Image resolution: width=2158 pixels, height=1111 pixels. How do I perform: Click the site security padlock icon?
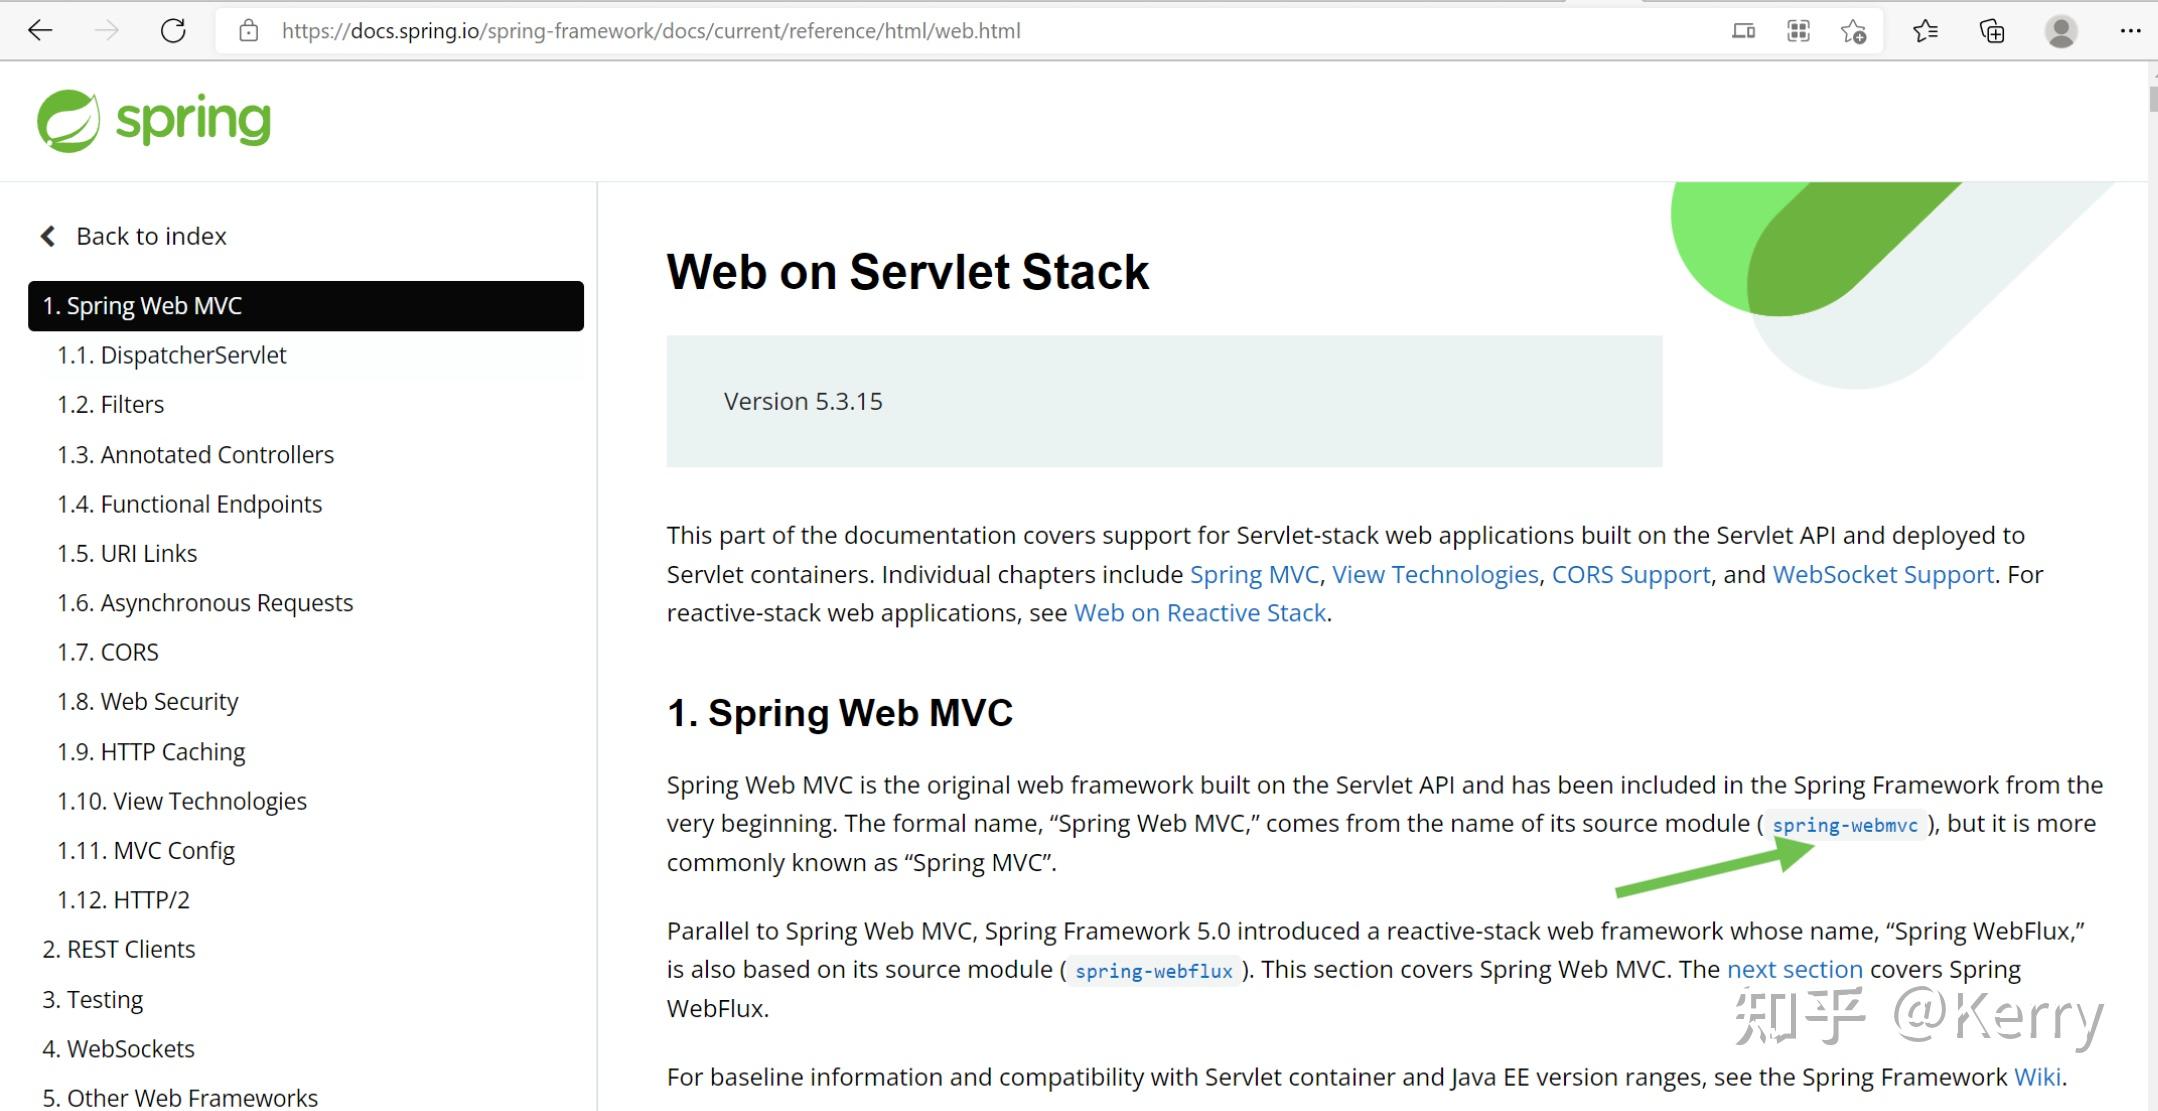pyautogui.click(x=247, y=30)
